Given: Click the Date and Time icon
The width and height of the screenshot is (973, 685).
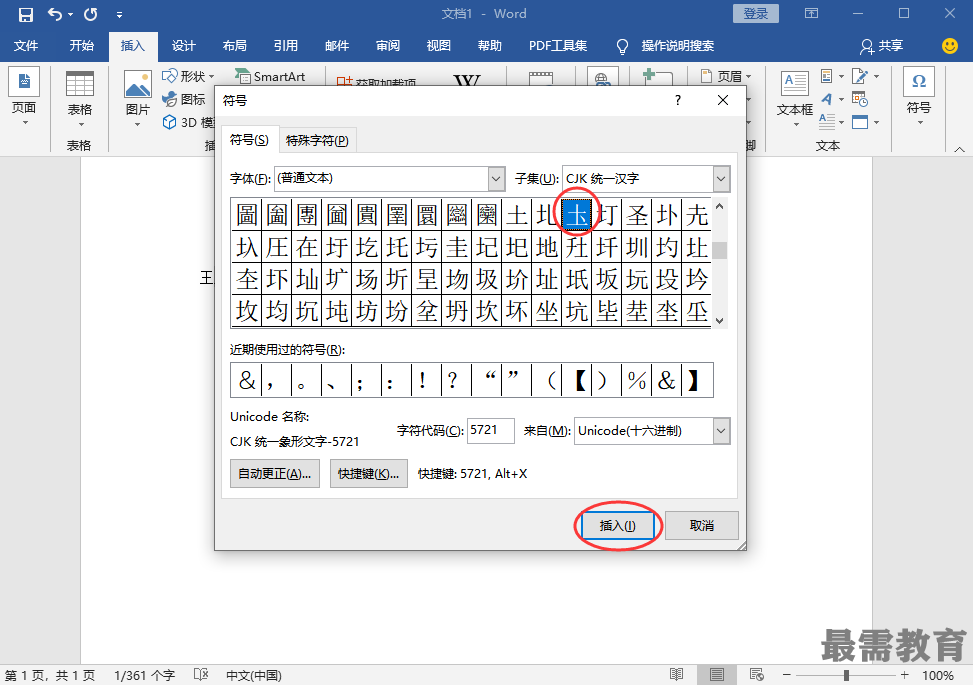Looking at the screenshot, I should [x=860, y=99].
